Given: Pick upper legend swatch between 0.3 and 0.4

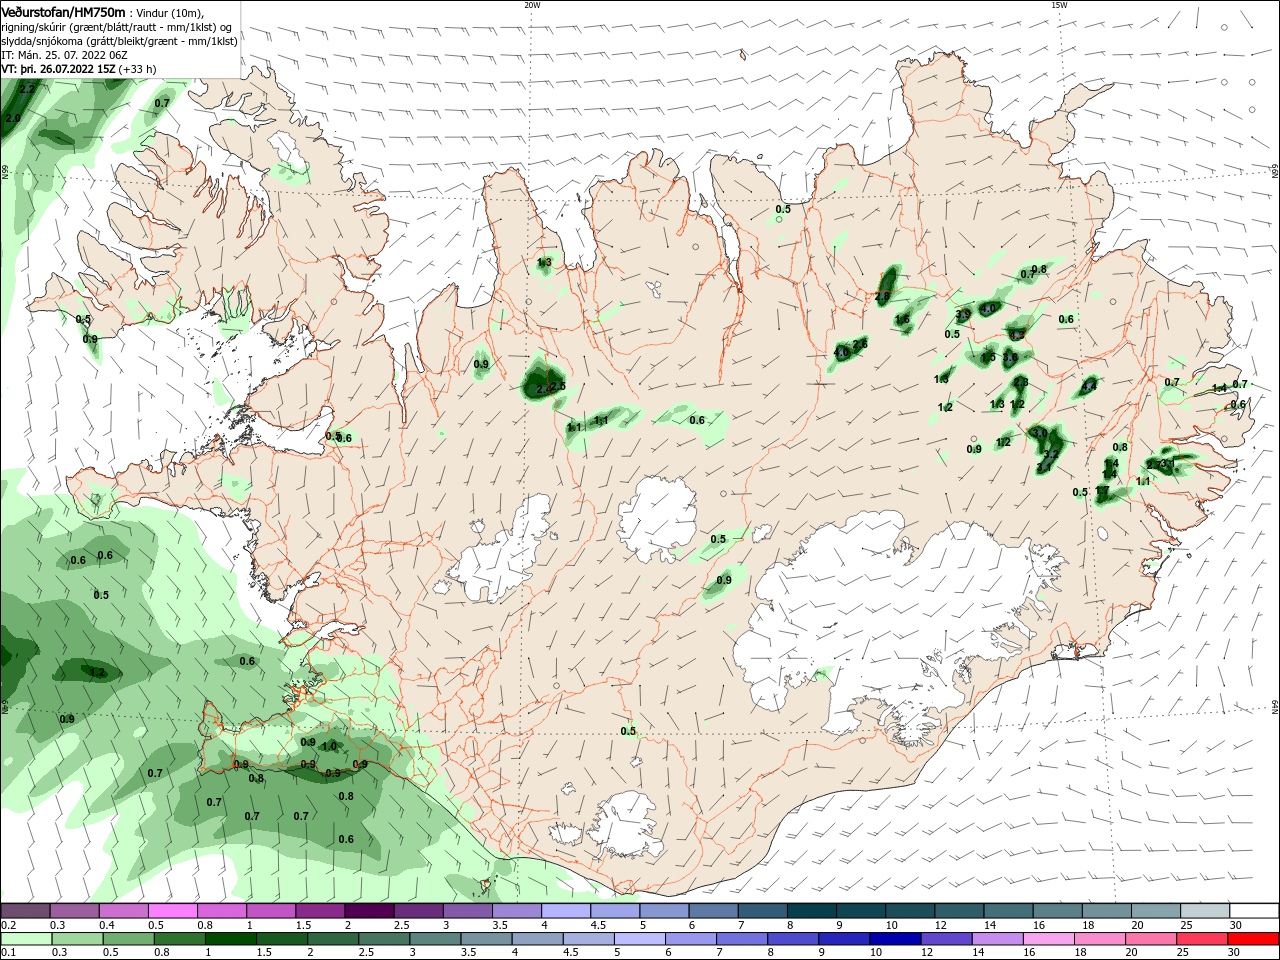Looking at the screenshot, I should pos(74,911).
